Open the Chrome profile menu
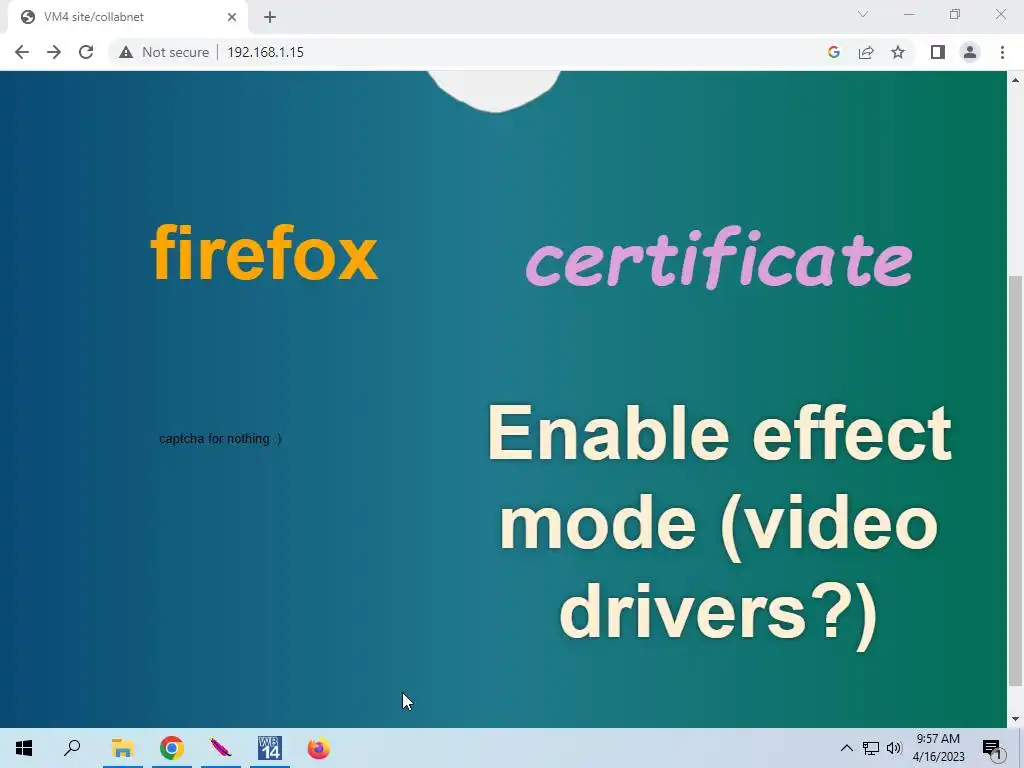1024x768 pixels. point(970,52)
